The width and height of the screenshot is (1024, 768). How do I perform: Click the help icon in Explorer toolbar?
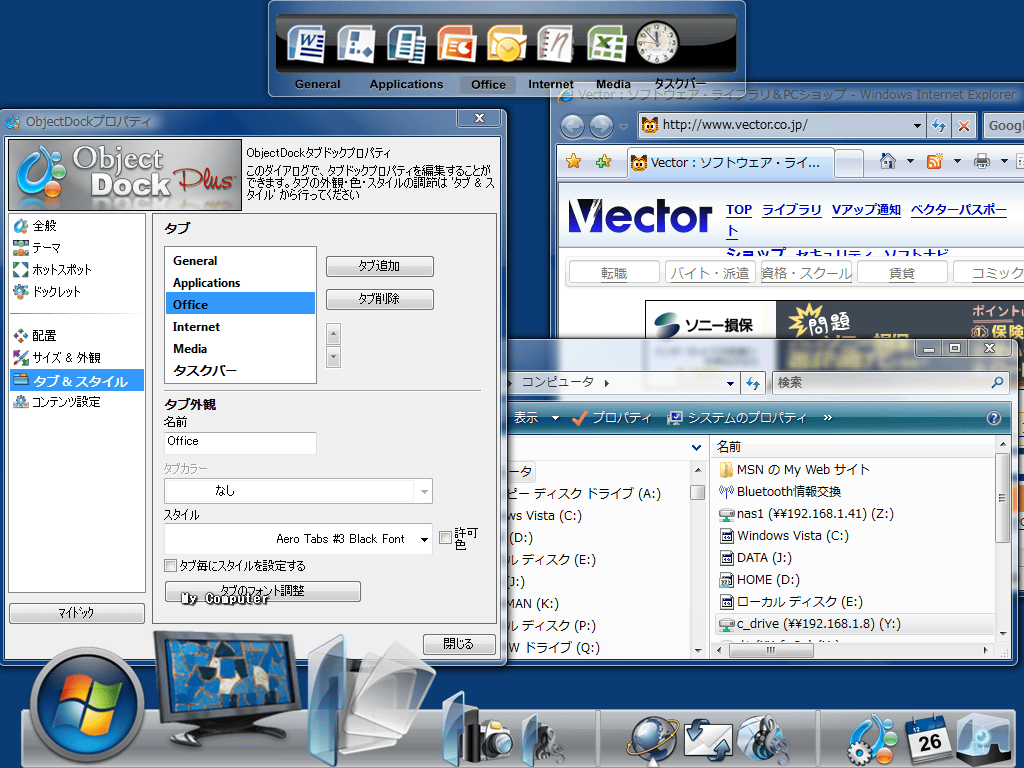pyautogui.click(x=993, y=418)
